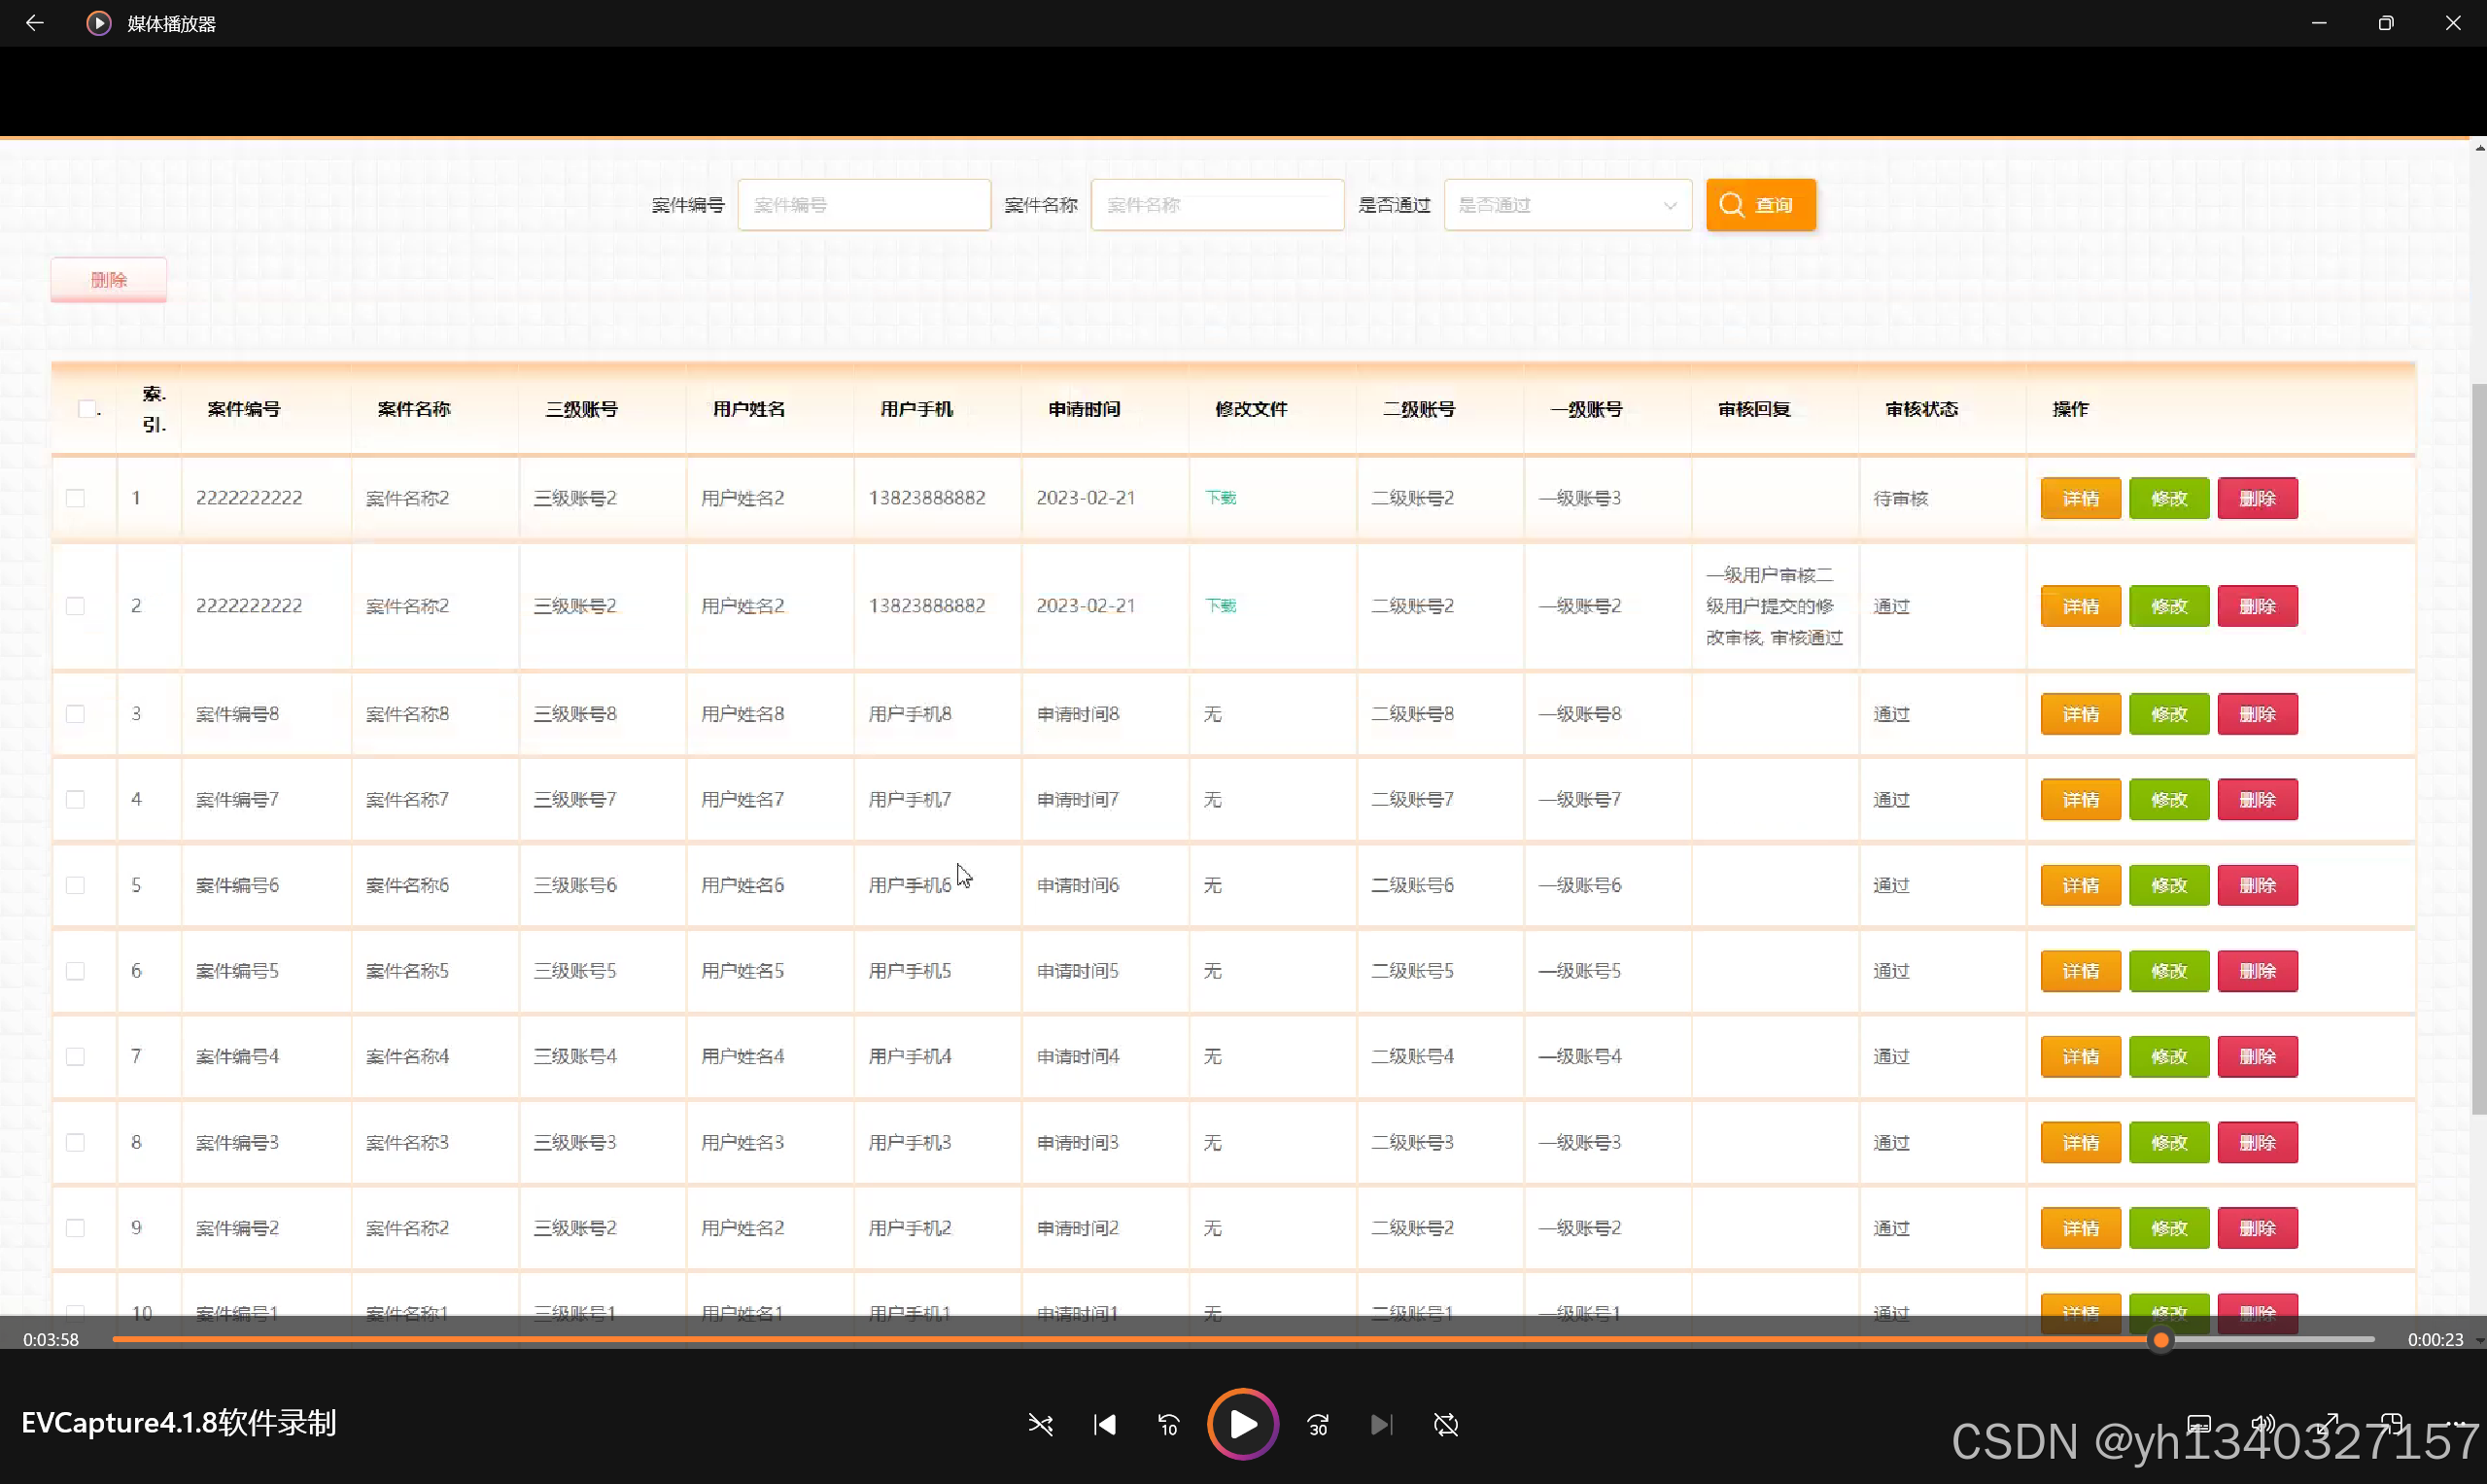Click the phone number 13823888882 in row 1
2487x1484 pixels.
click(927, 498)
